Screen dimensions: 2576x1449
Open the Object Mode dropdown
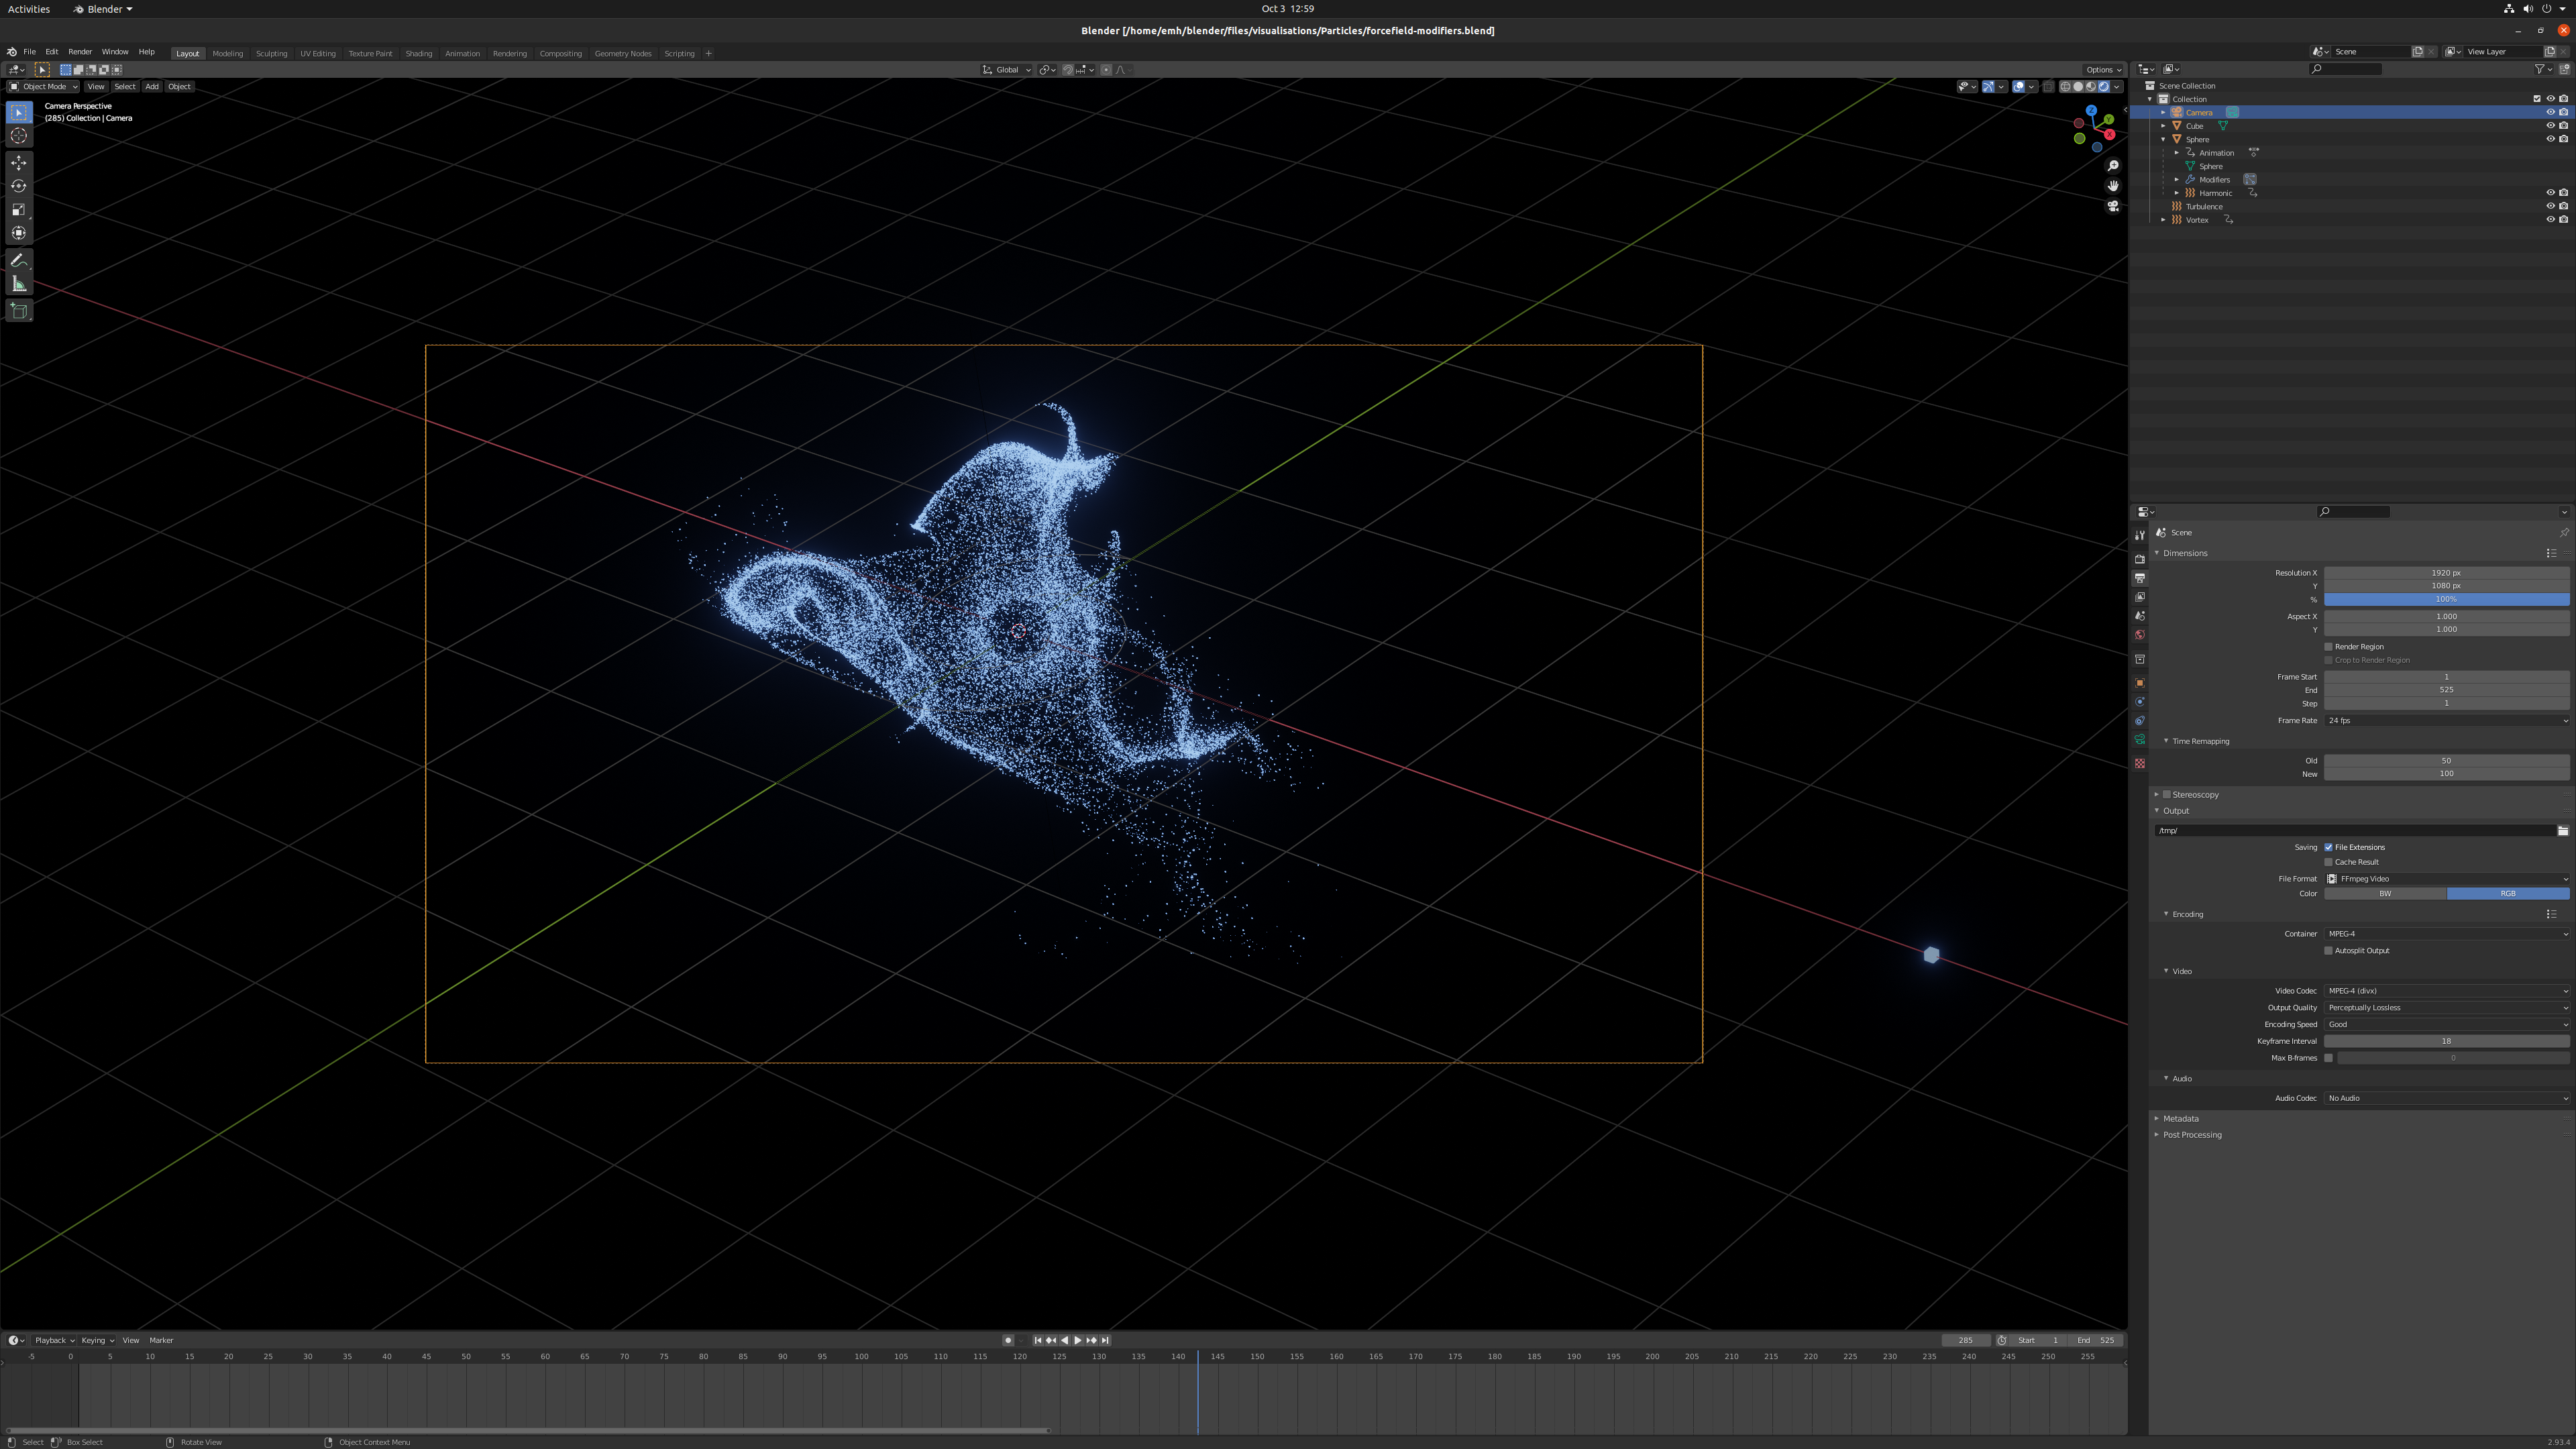43,87
